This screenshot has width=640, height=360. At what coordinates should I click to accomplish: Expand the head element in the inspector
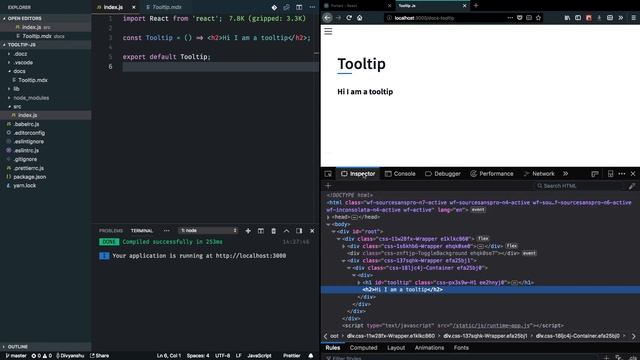329,218
